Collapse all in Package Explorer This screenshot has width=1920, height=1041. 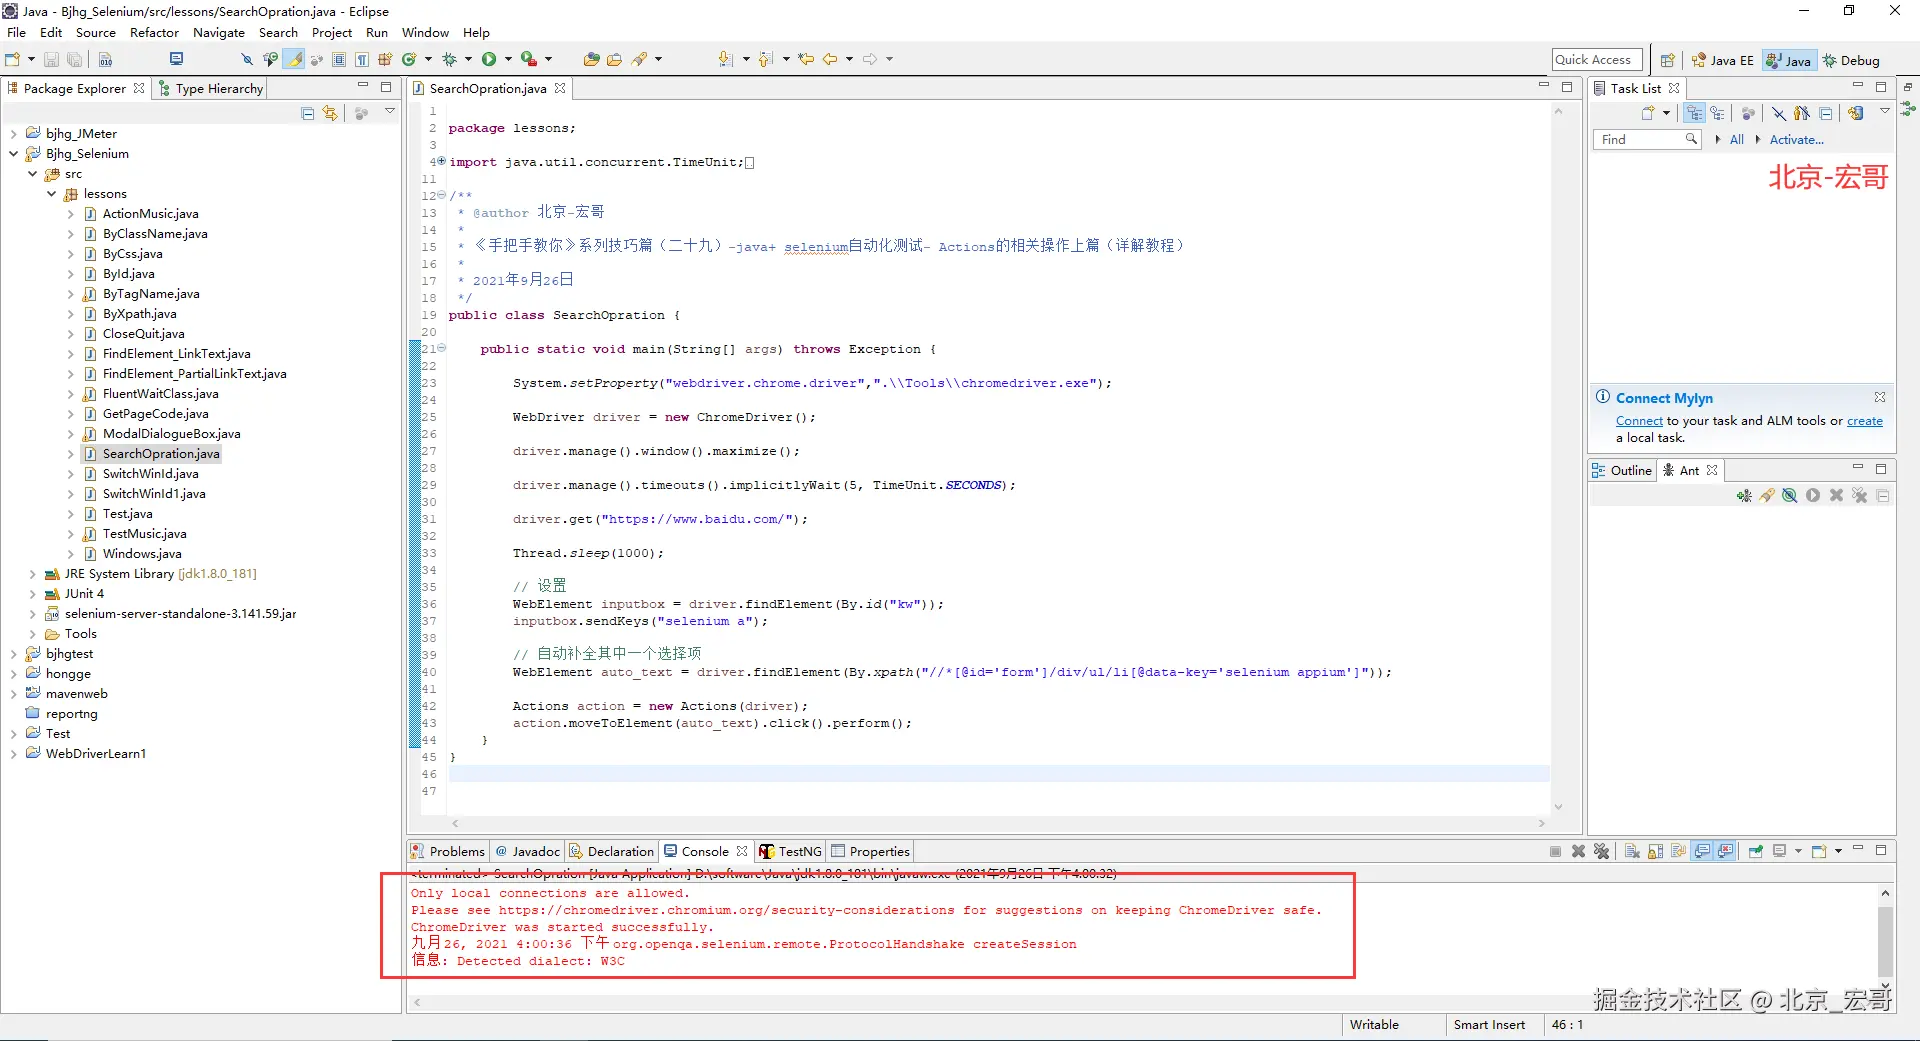(x=308, y=114)
